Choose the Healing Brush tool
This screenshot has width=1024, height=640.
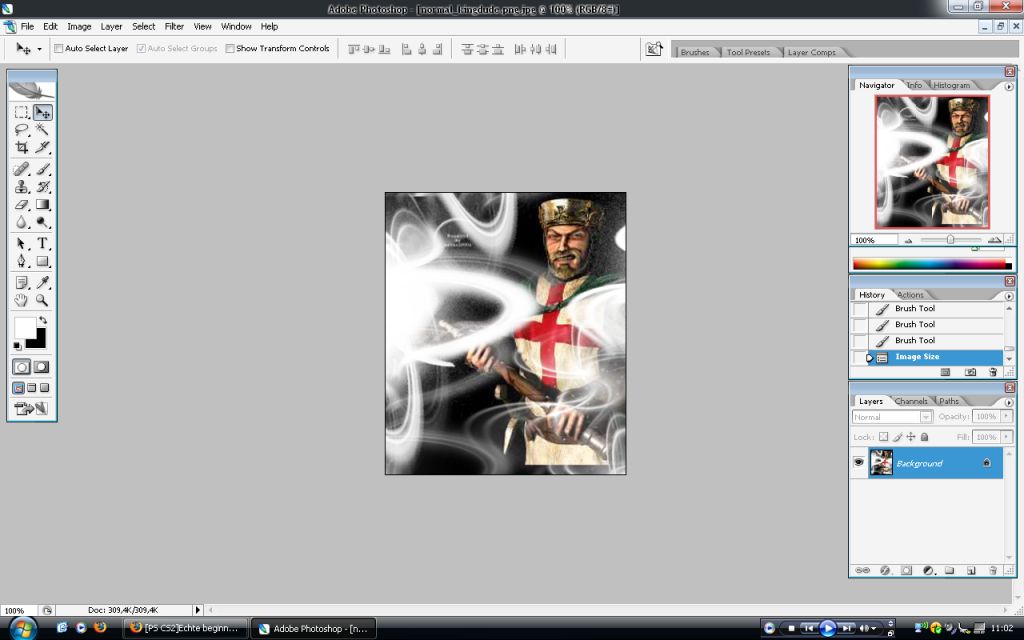click(x=22, y=169)
